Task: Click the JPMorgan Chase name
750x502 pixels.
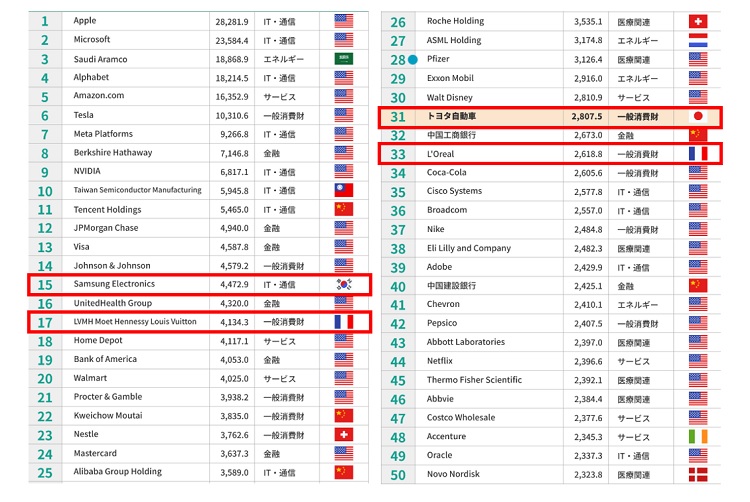Action: (x=106, y=228)
